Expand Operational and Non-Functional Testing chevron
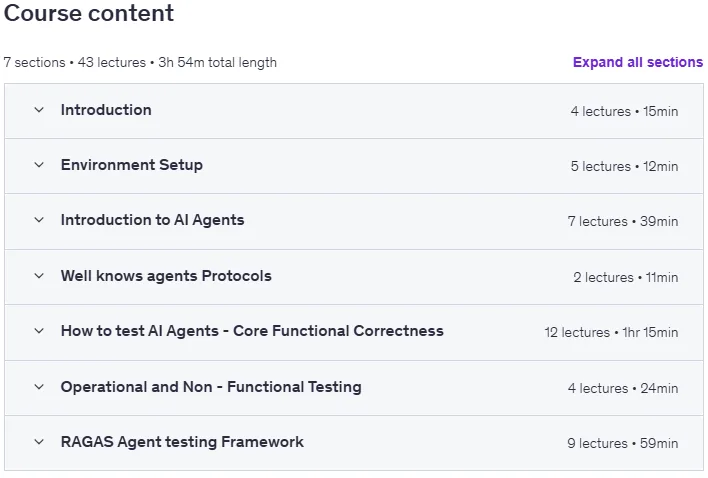 (39, 387)
